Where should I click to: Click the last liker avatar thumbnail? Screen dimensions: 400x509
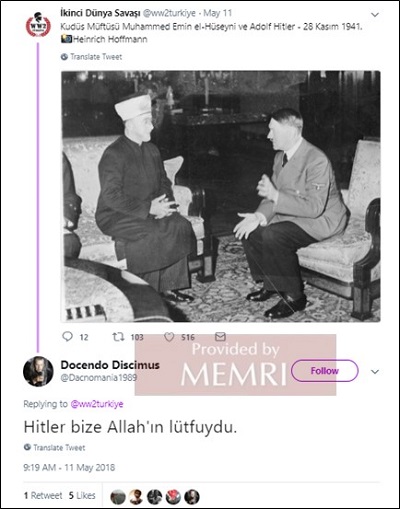[192, 497]
